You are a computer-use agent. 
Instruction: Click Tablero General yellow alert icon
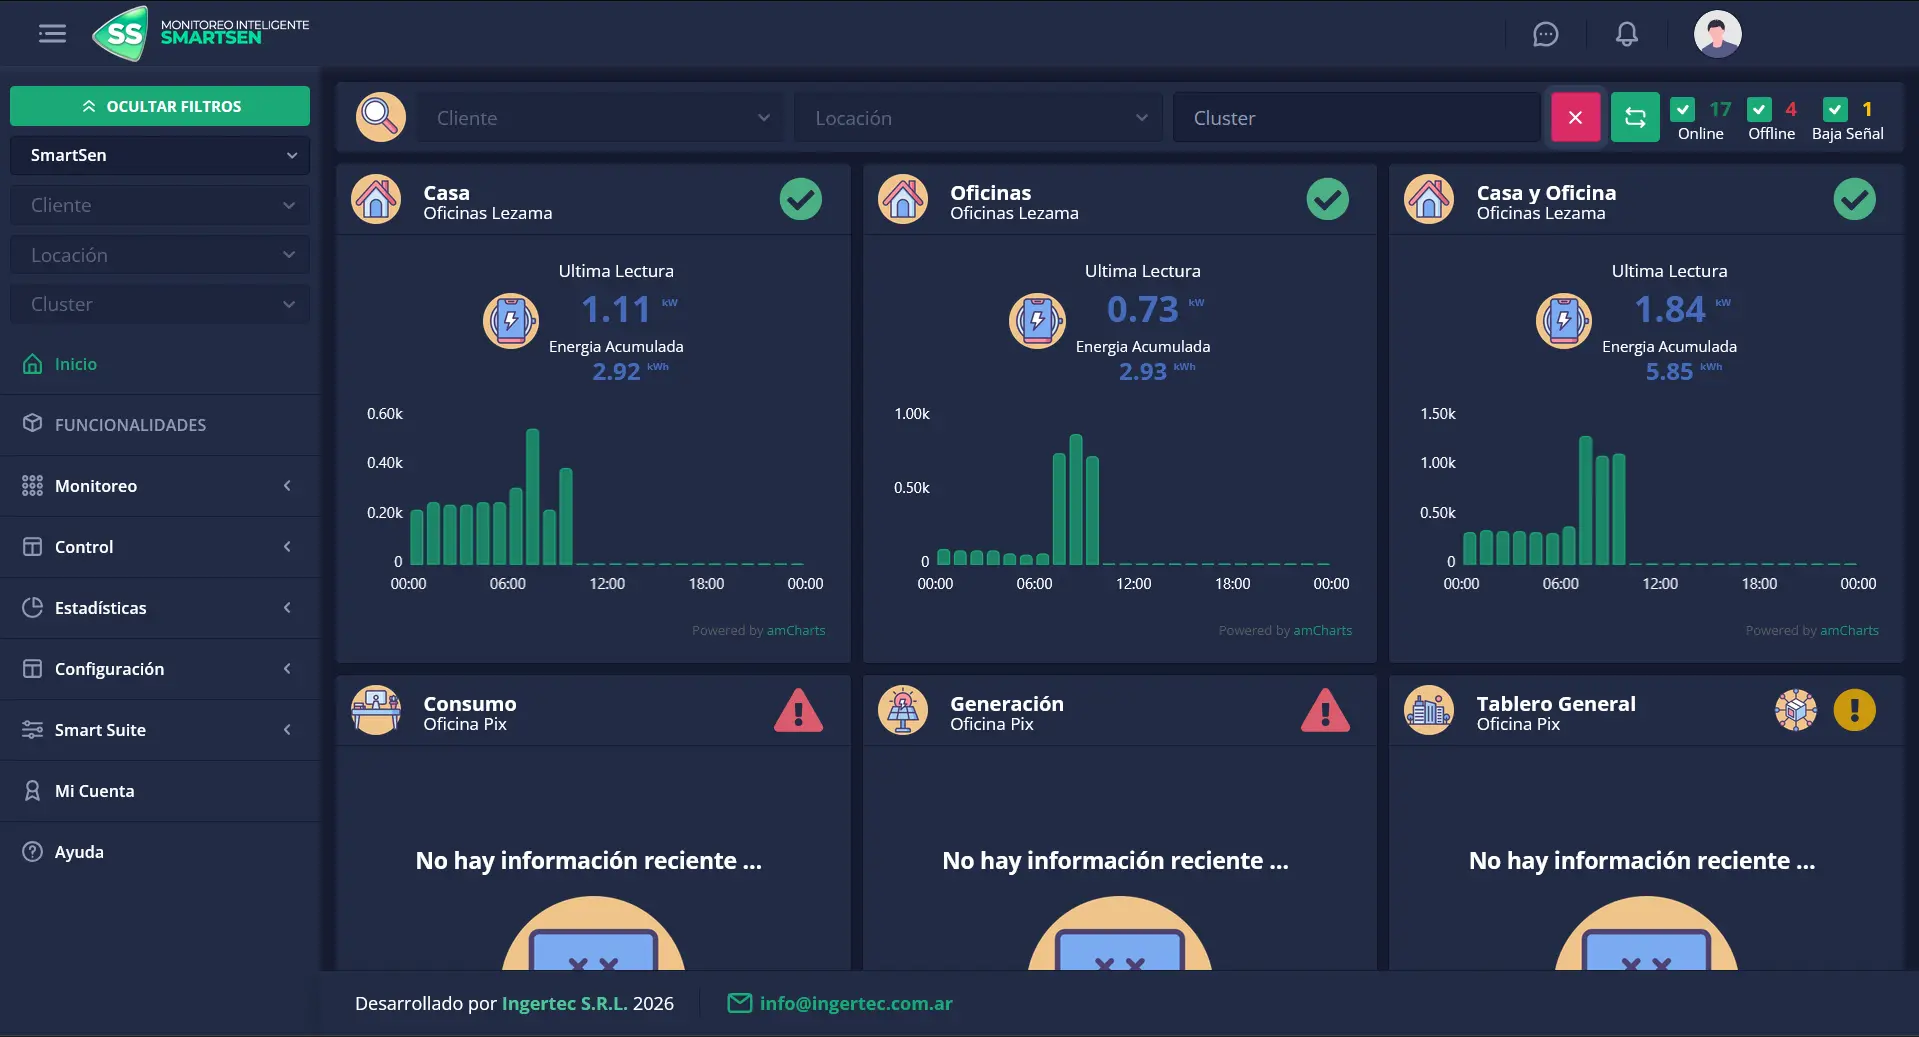click(x=1854, y=710)
